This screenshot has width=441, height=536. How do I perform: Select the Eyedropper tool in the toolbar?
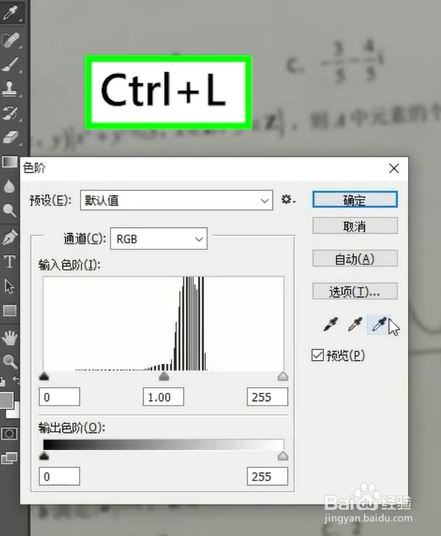[x=10, y=13]
